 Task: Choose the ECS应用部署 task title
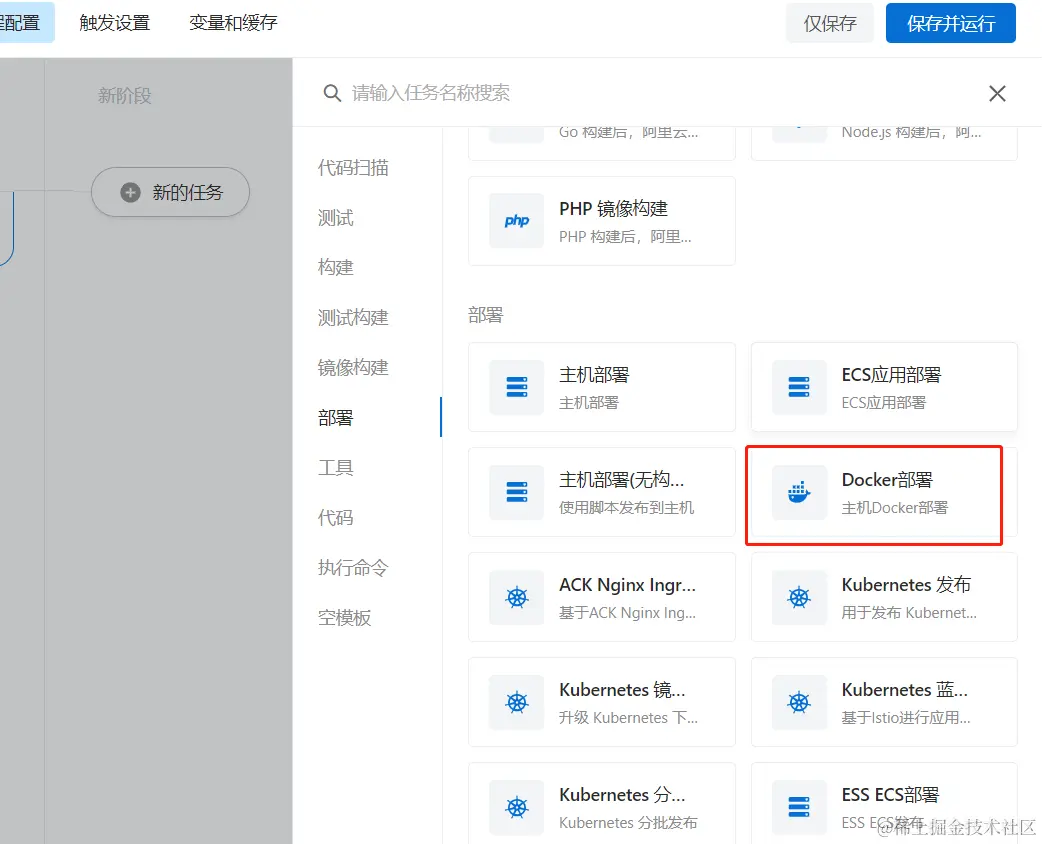tap(891, 375)
